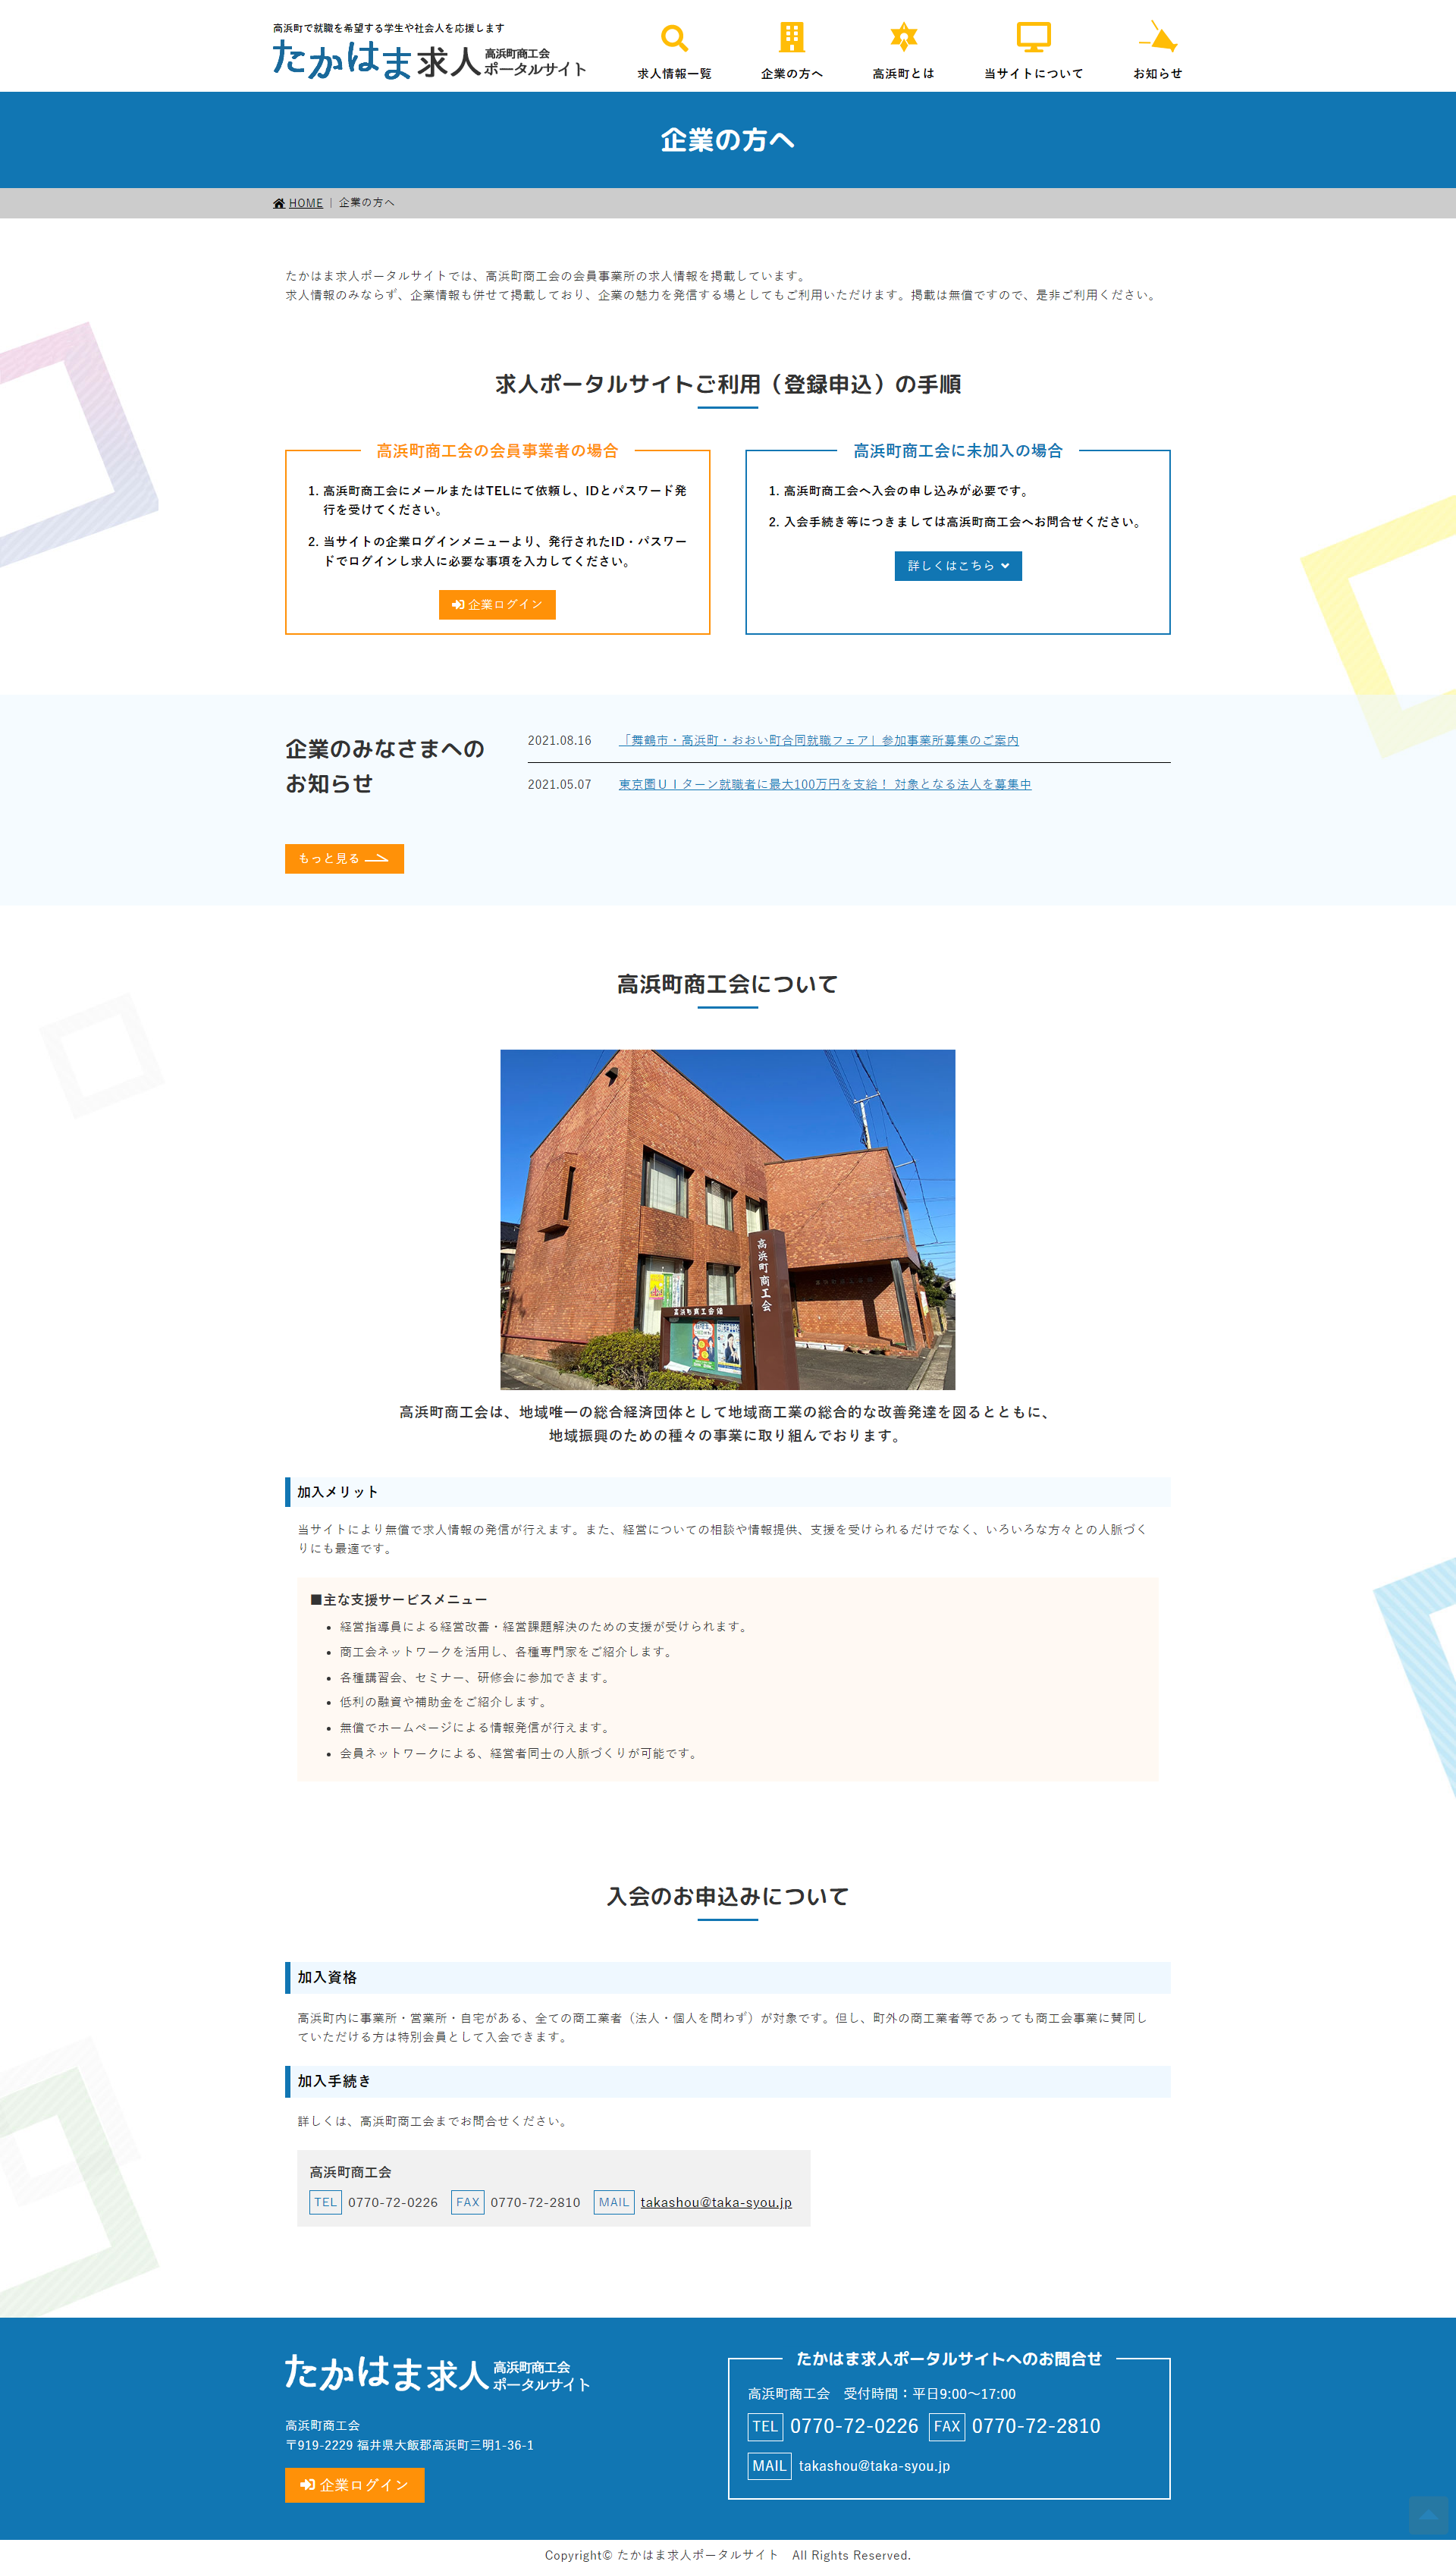Expand the 詳しくはこちら disclosure button

click(x=957, y=566)
